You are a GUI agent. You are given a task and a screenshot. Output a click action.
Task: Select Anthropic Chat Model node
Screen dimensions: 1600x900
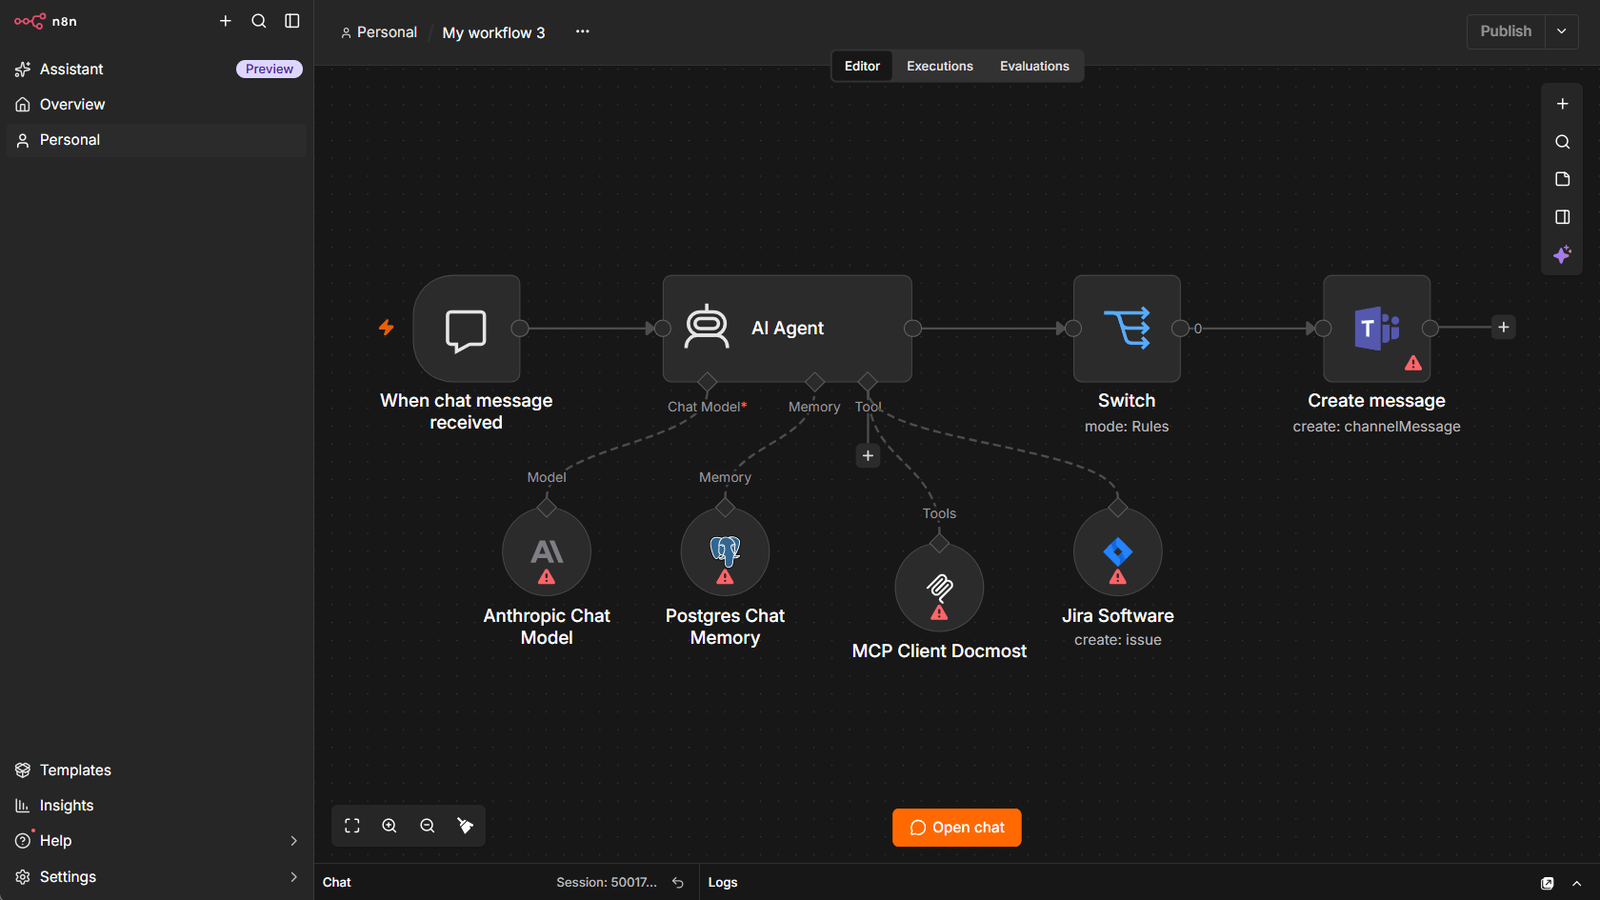point(547,552)
